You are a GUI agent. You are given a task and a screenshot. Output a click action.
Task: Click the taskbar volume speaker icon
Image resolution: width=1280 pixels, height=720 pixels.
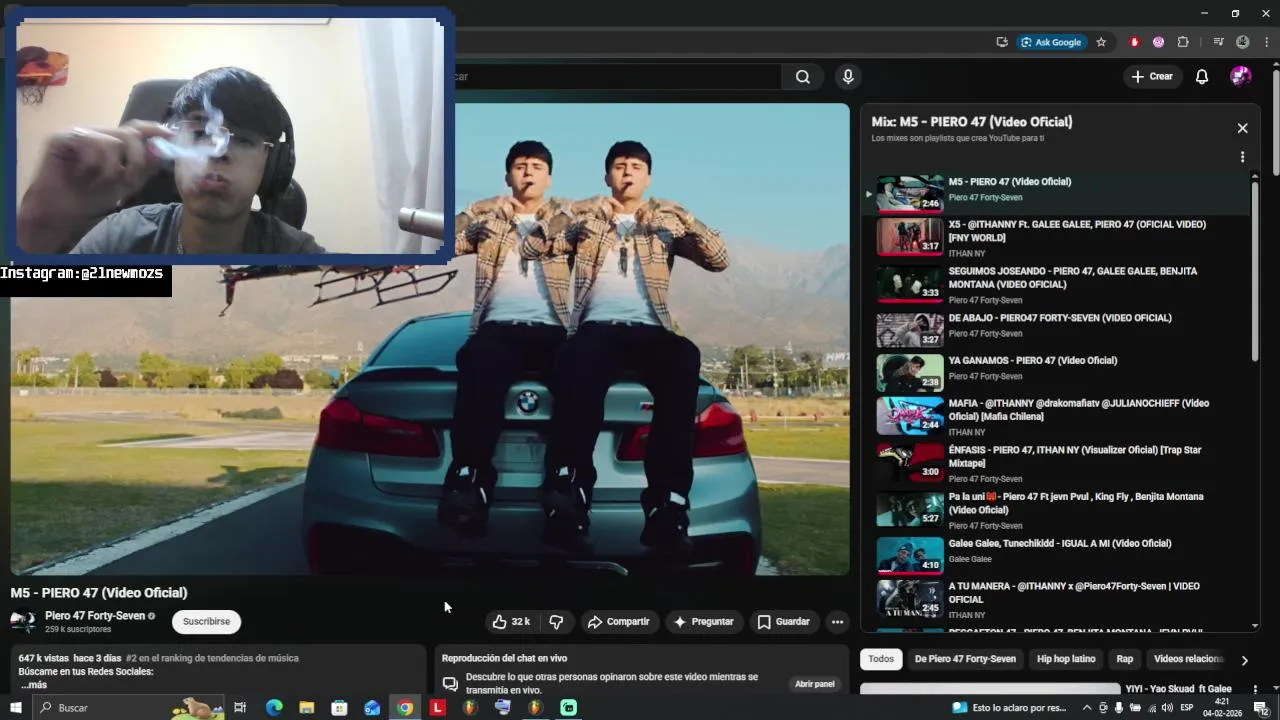coord(1166,708)
